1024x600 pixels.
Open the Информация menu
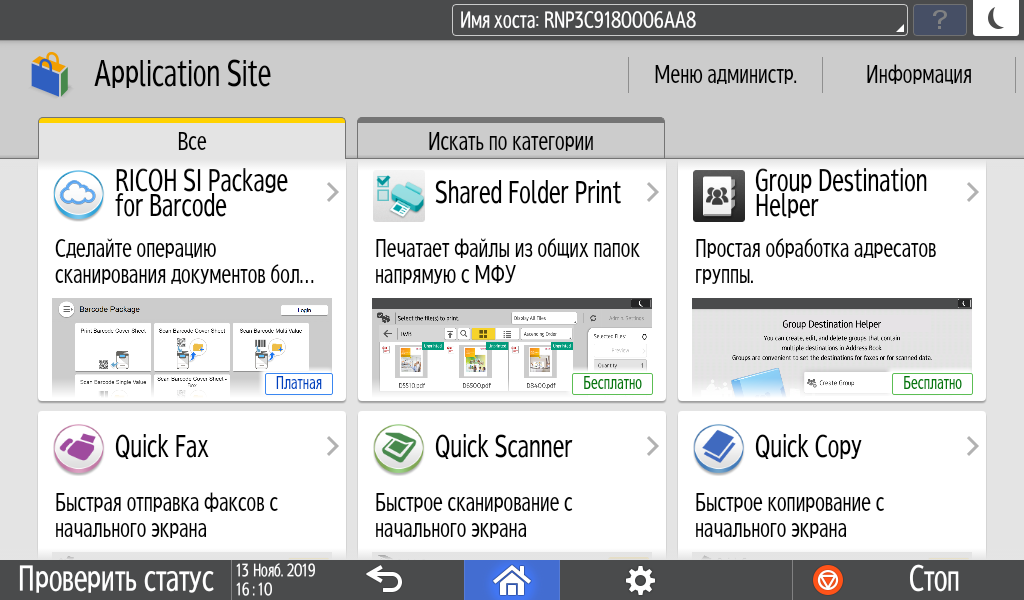(x=918, y=75)
